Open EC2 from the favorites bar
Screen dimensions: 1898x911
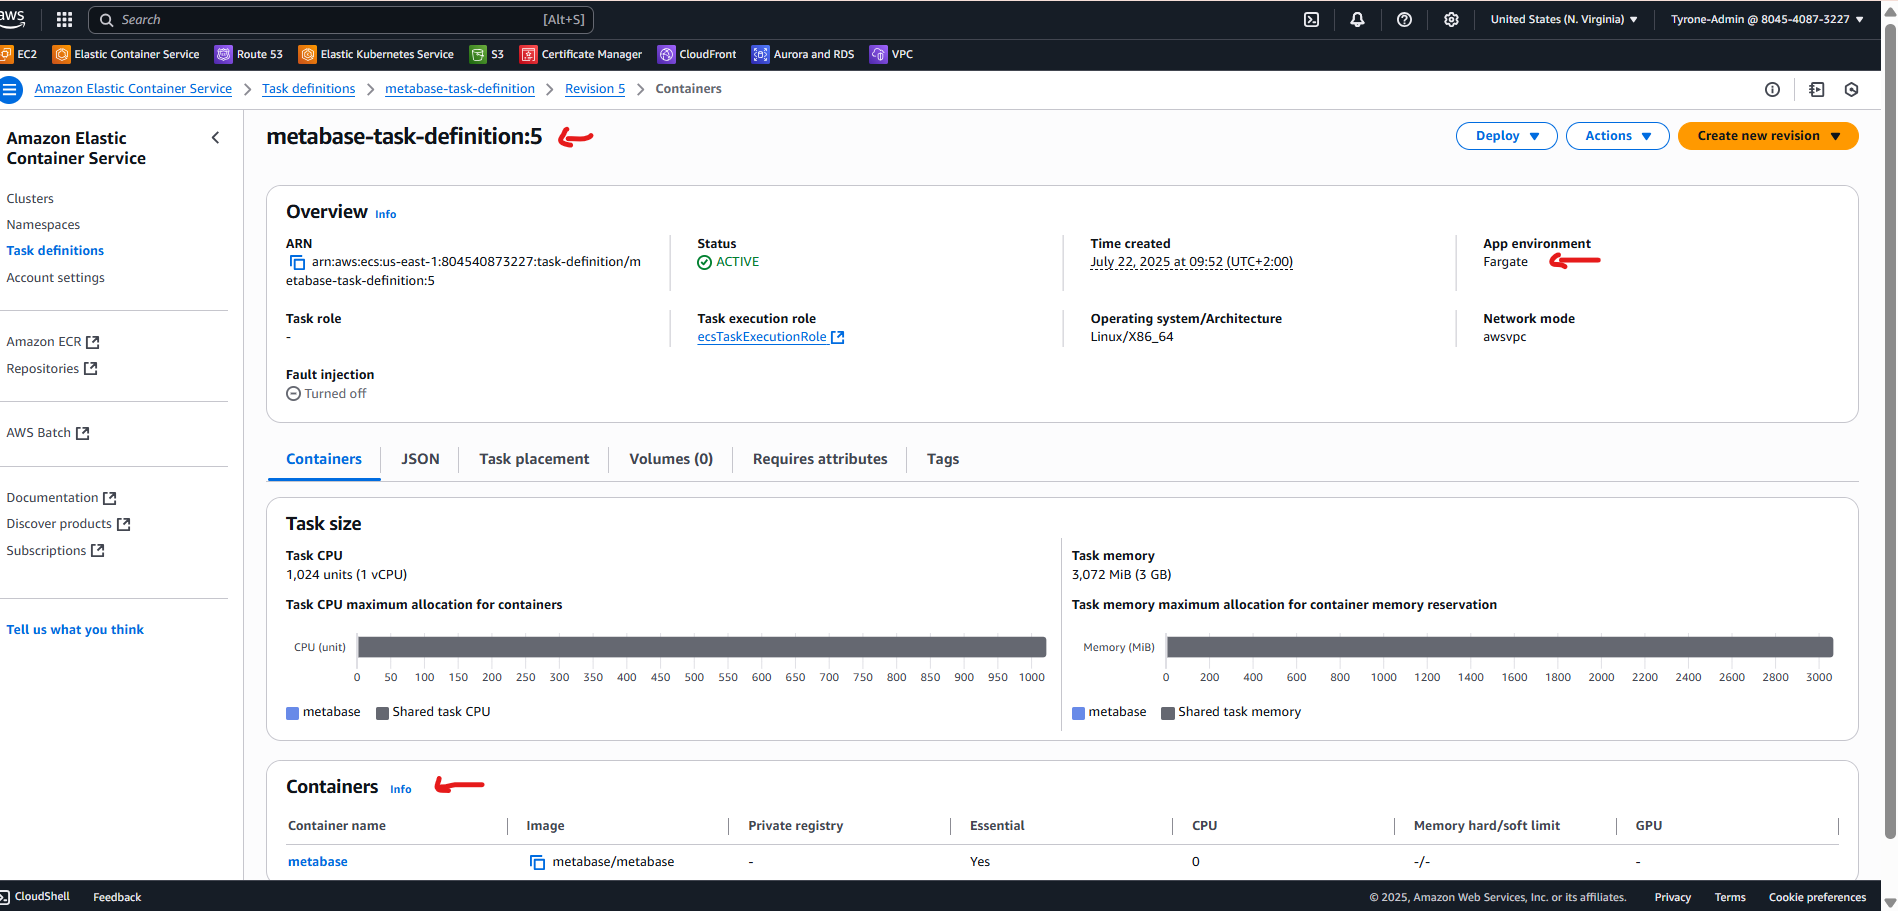pos(20,54)
